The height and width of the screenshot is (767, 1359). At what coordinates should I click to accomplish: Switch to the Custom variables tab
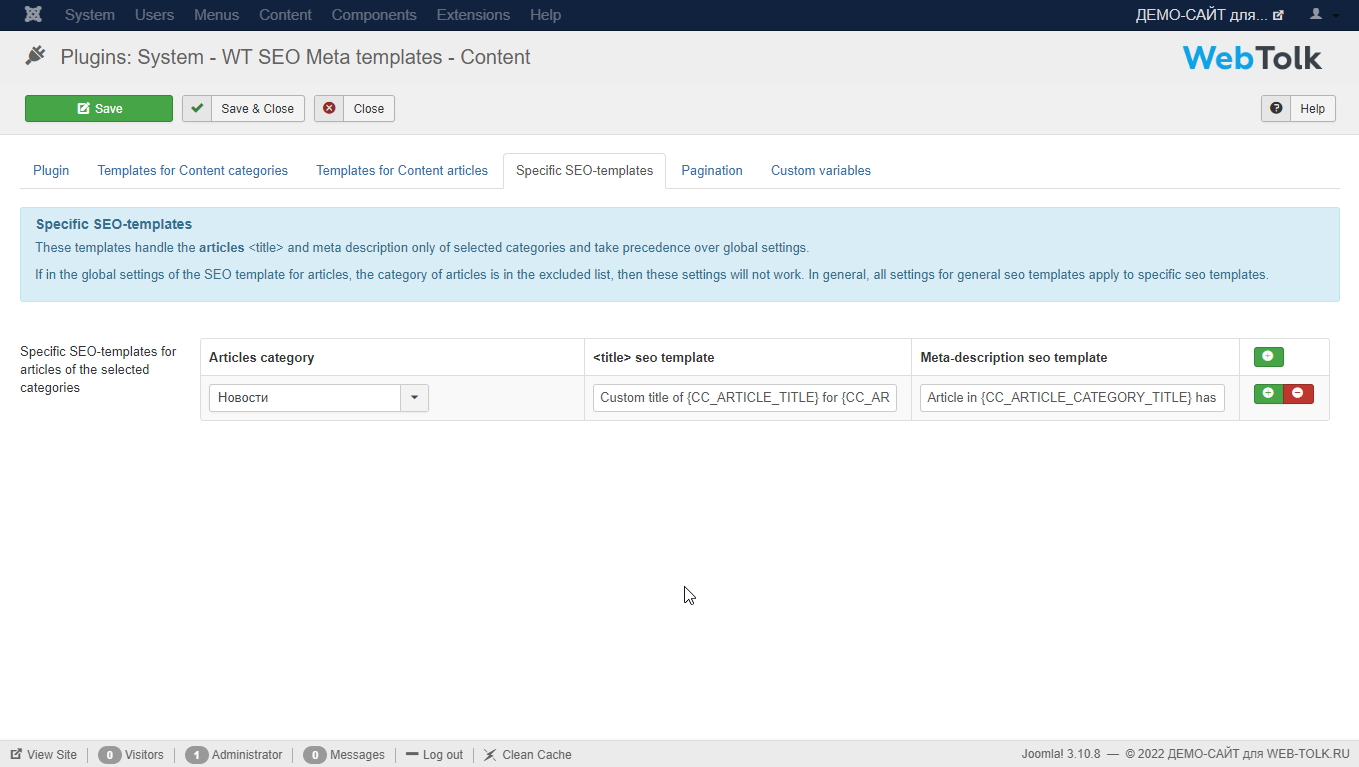coord(820,171)
